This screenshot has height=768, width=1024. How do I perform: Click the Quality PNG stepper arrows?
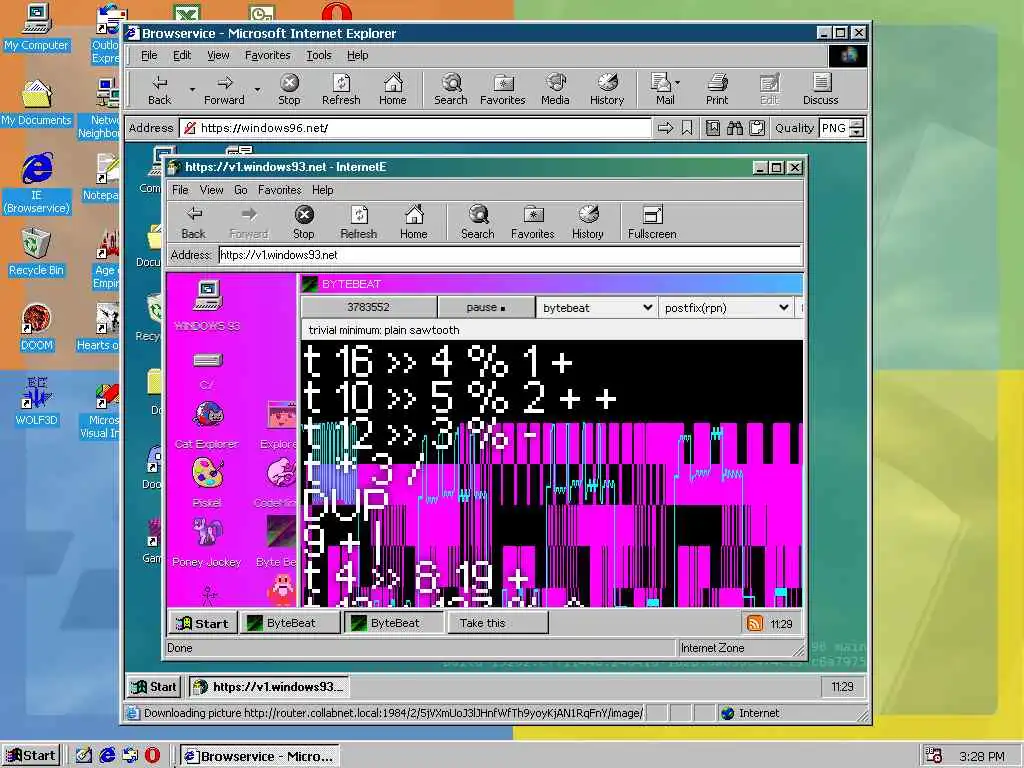[857, 128]
